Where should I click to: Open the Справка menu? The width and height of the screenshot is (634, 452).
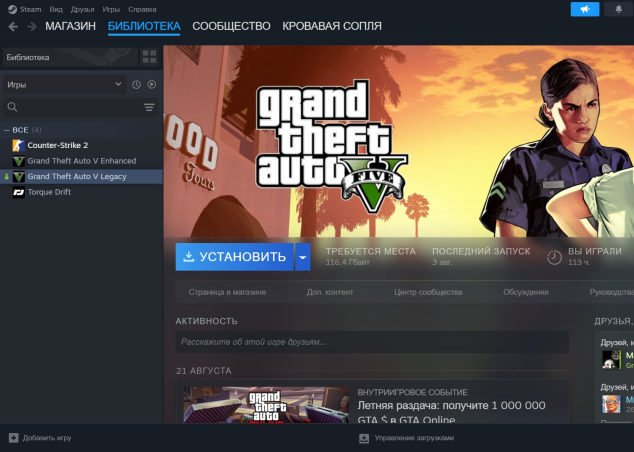tap(142, 9)
